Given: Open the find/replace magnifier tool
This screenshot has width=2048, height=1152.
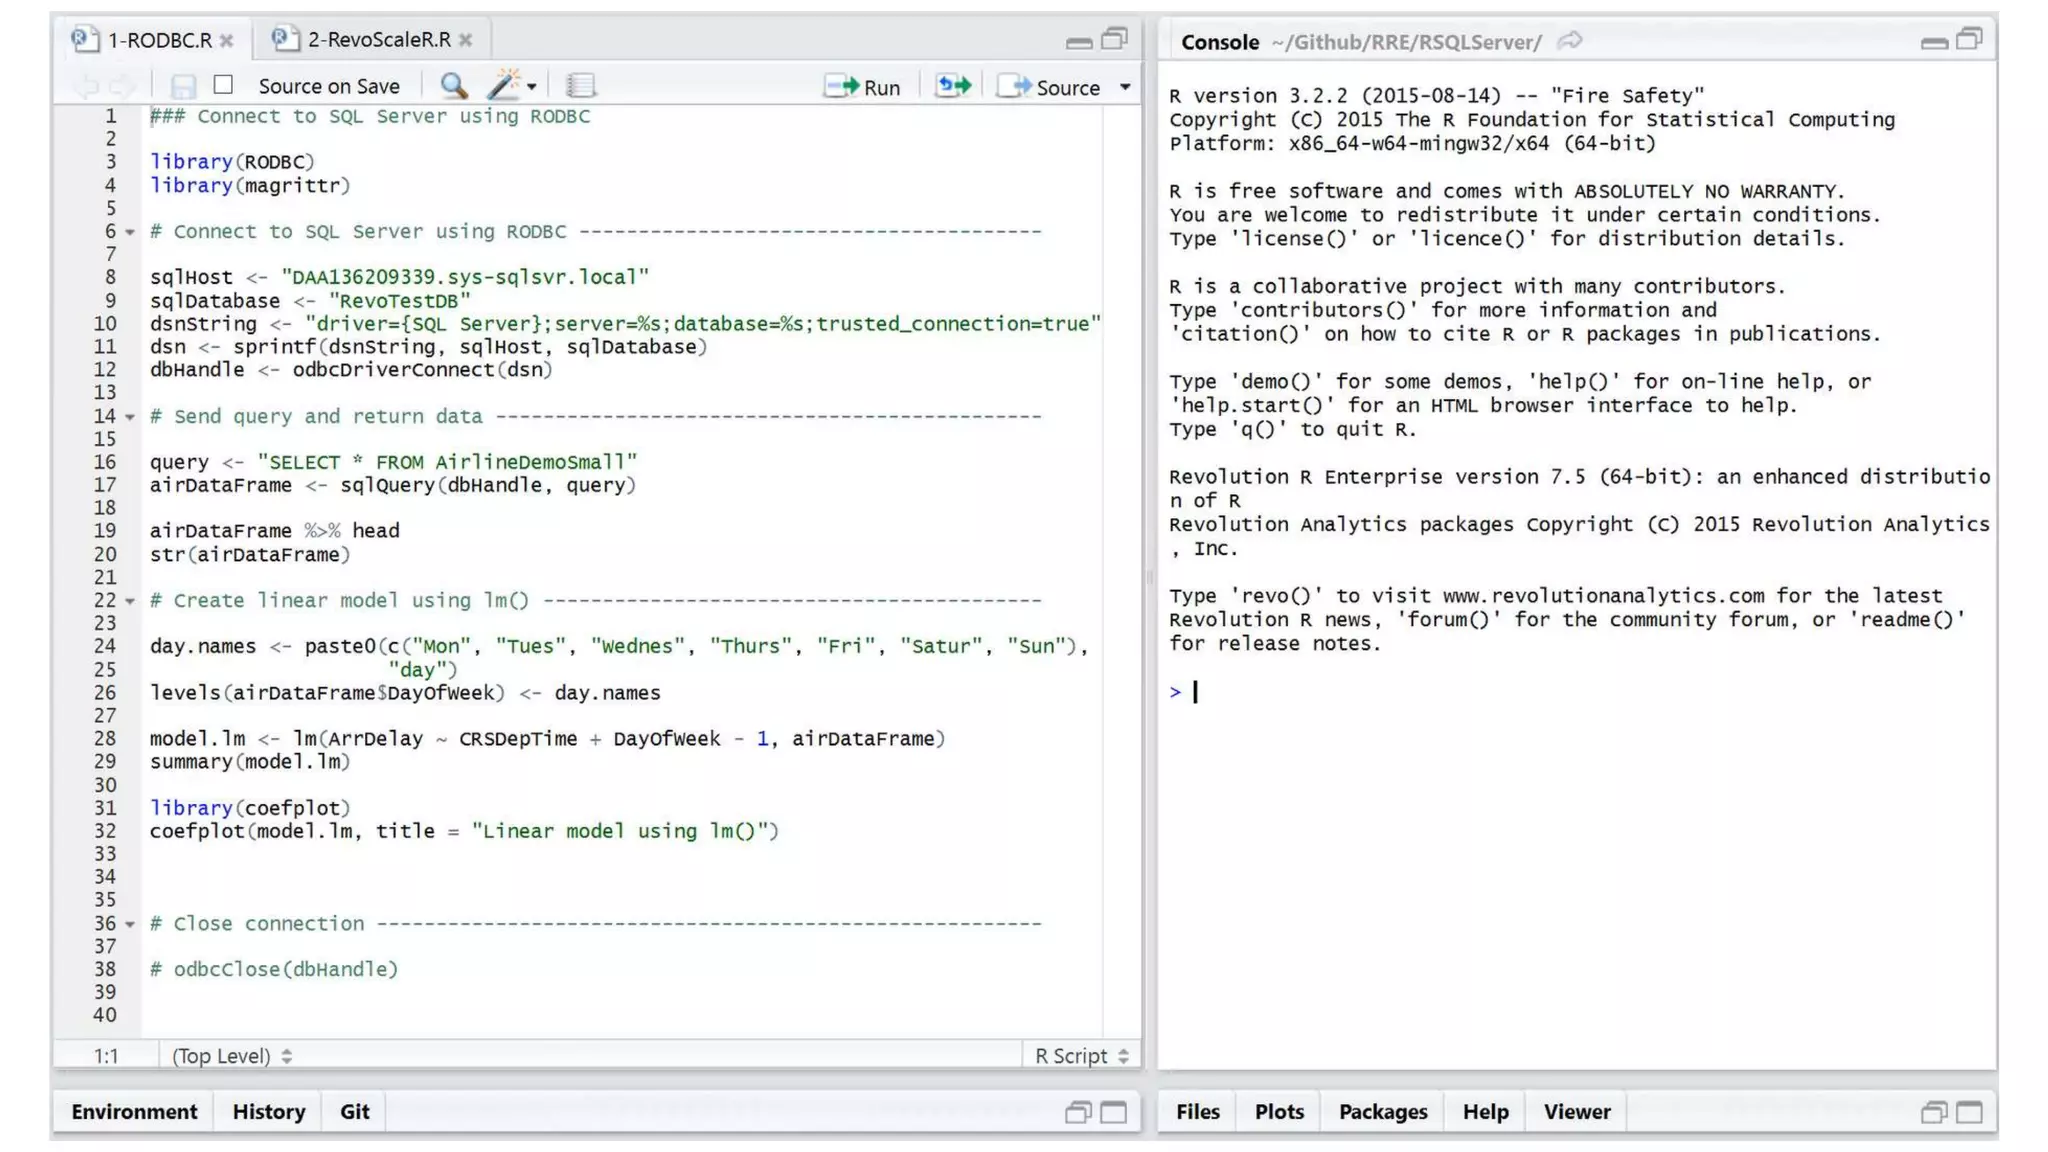Looking at the screenshot, I should [453, 86].
